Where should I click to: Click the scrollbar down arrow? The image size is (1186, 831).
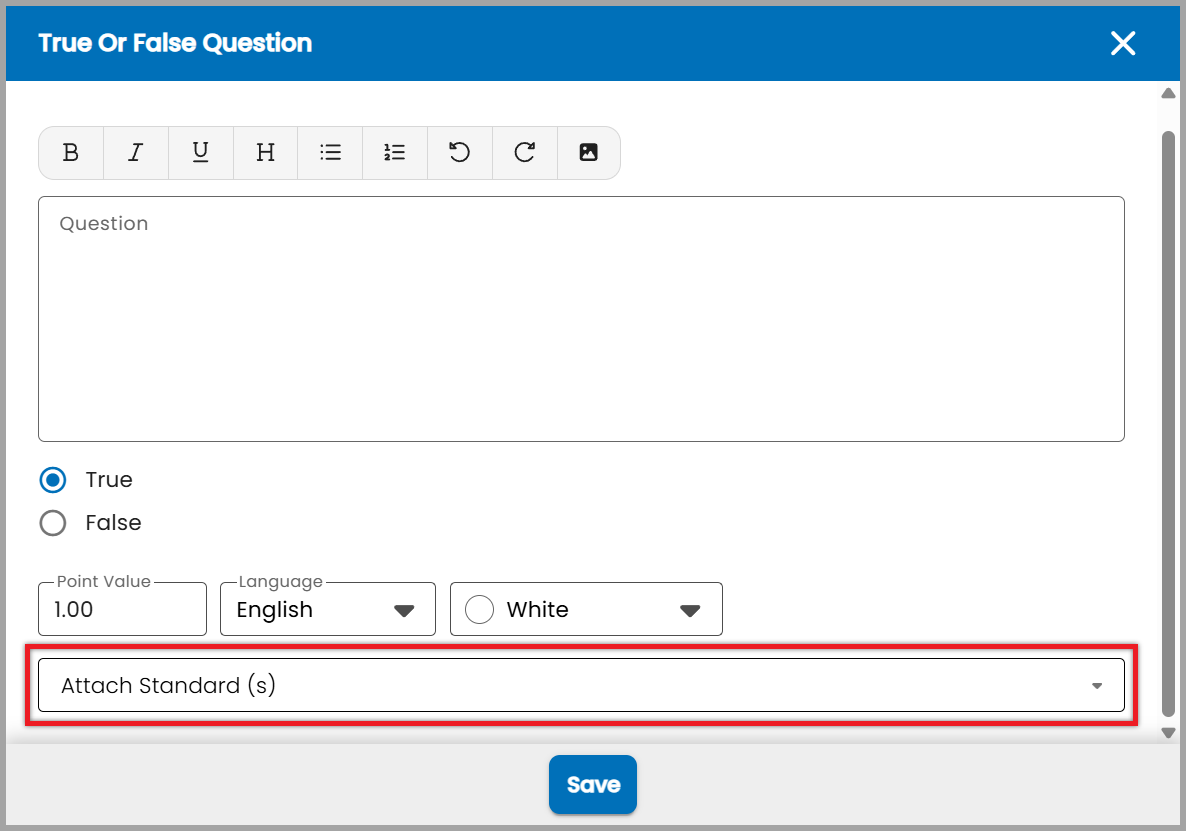(x=1169, y=733)
